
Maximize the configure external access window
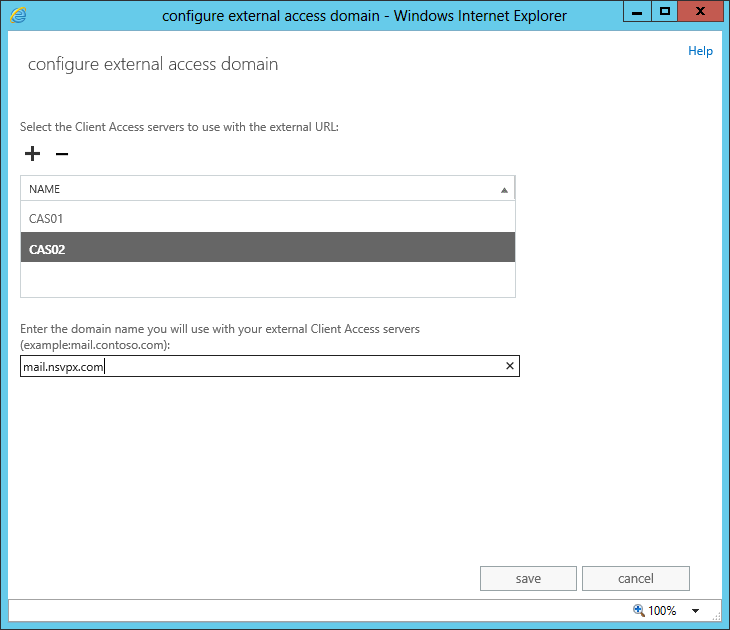(664, 12)
